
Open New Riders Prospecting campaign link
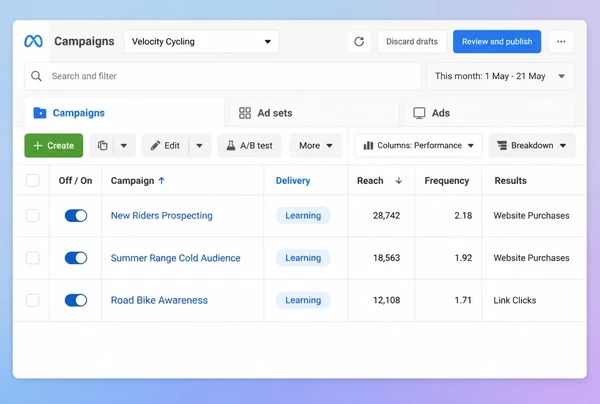[x=161, y=215]
